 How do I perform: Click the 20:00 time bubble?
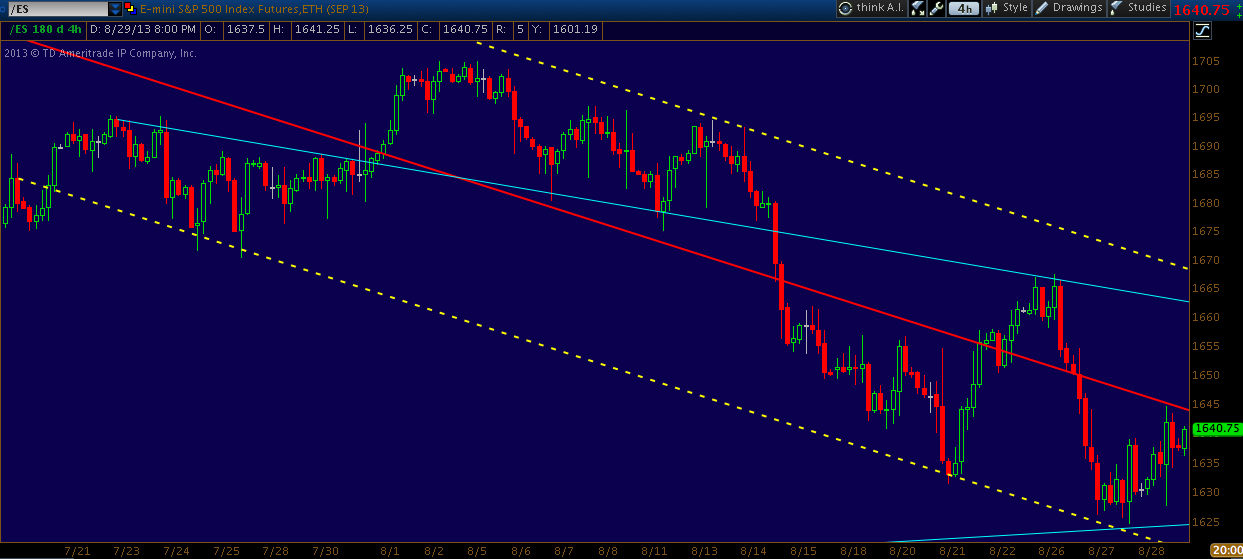(x=1226, y=551)
